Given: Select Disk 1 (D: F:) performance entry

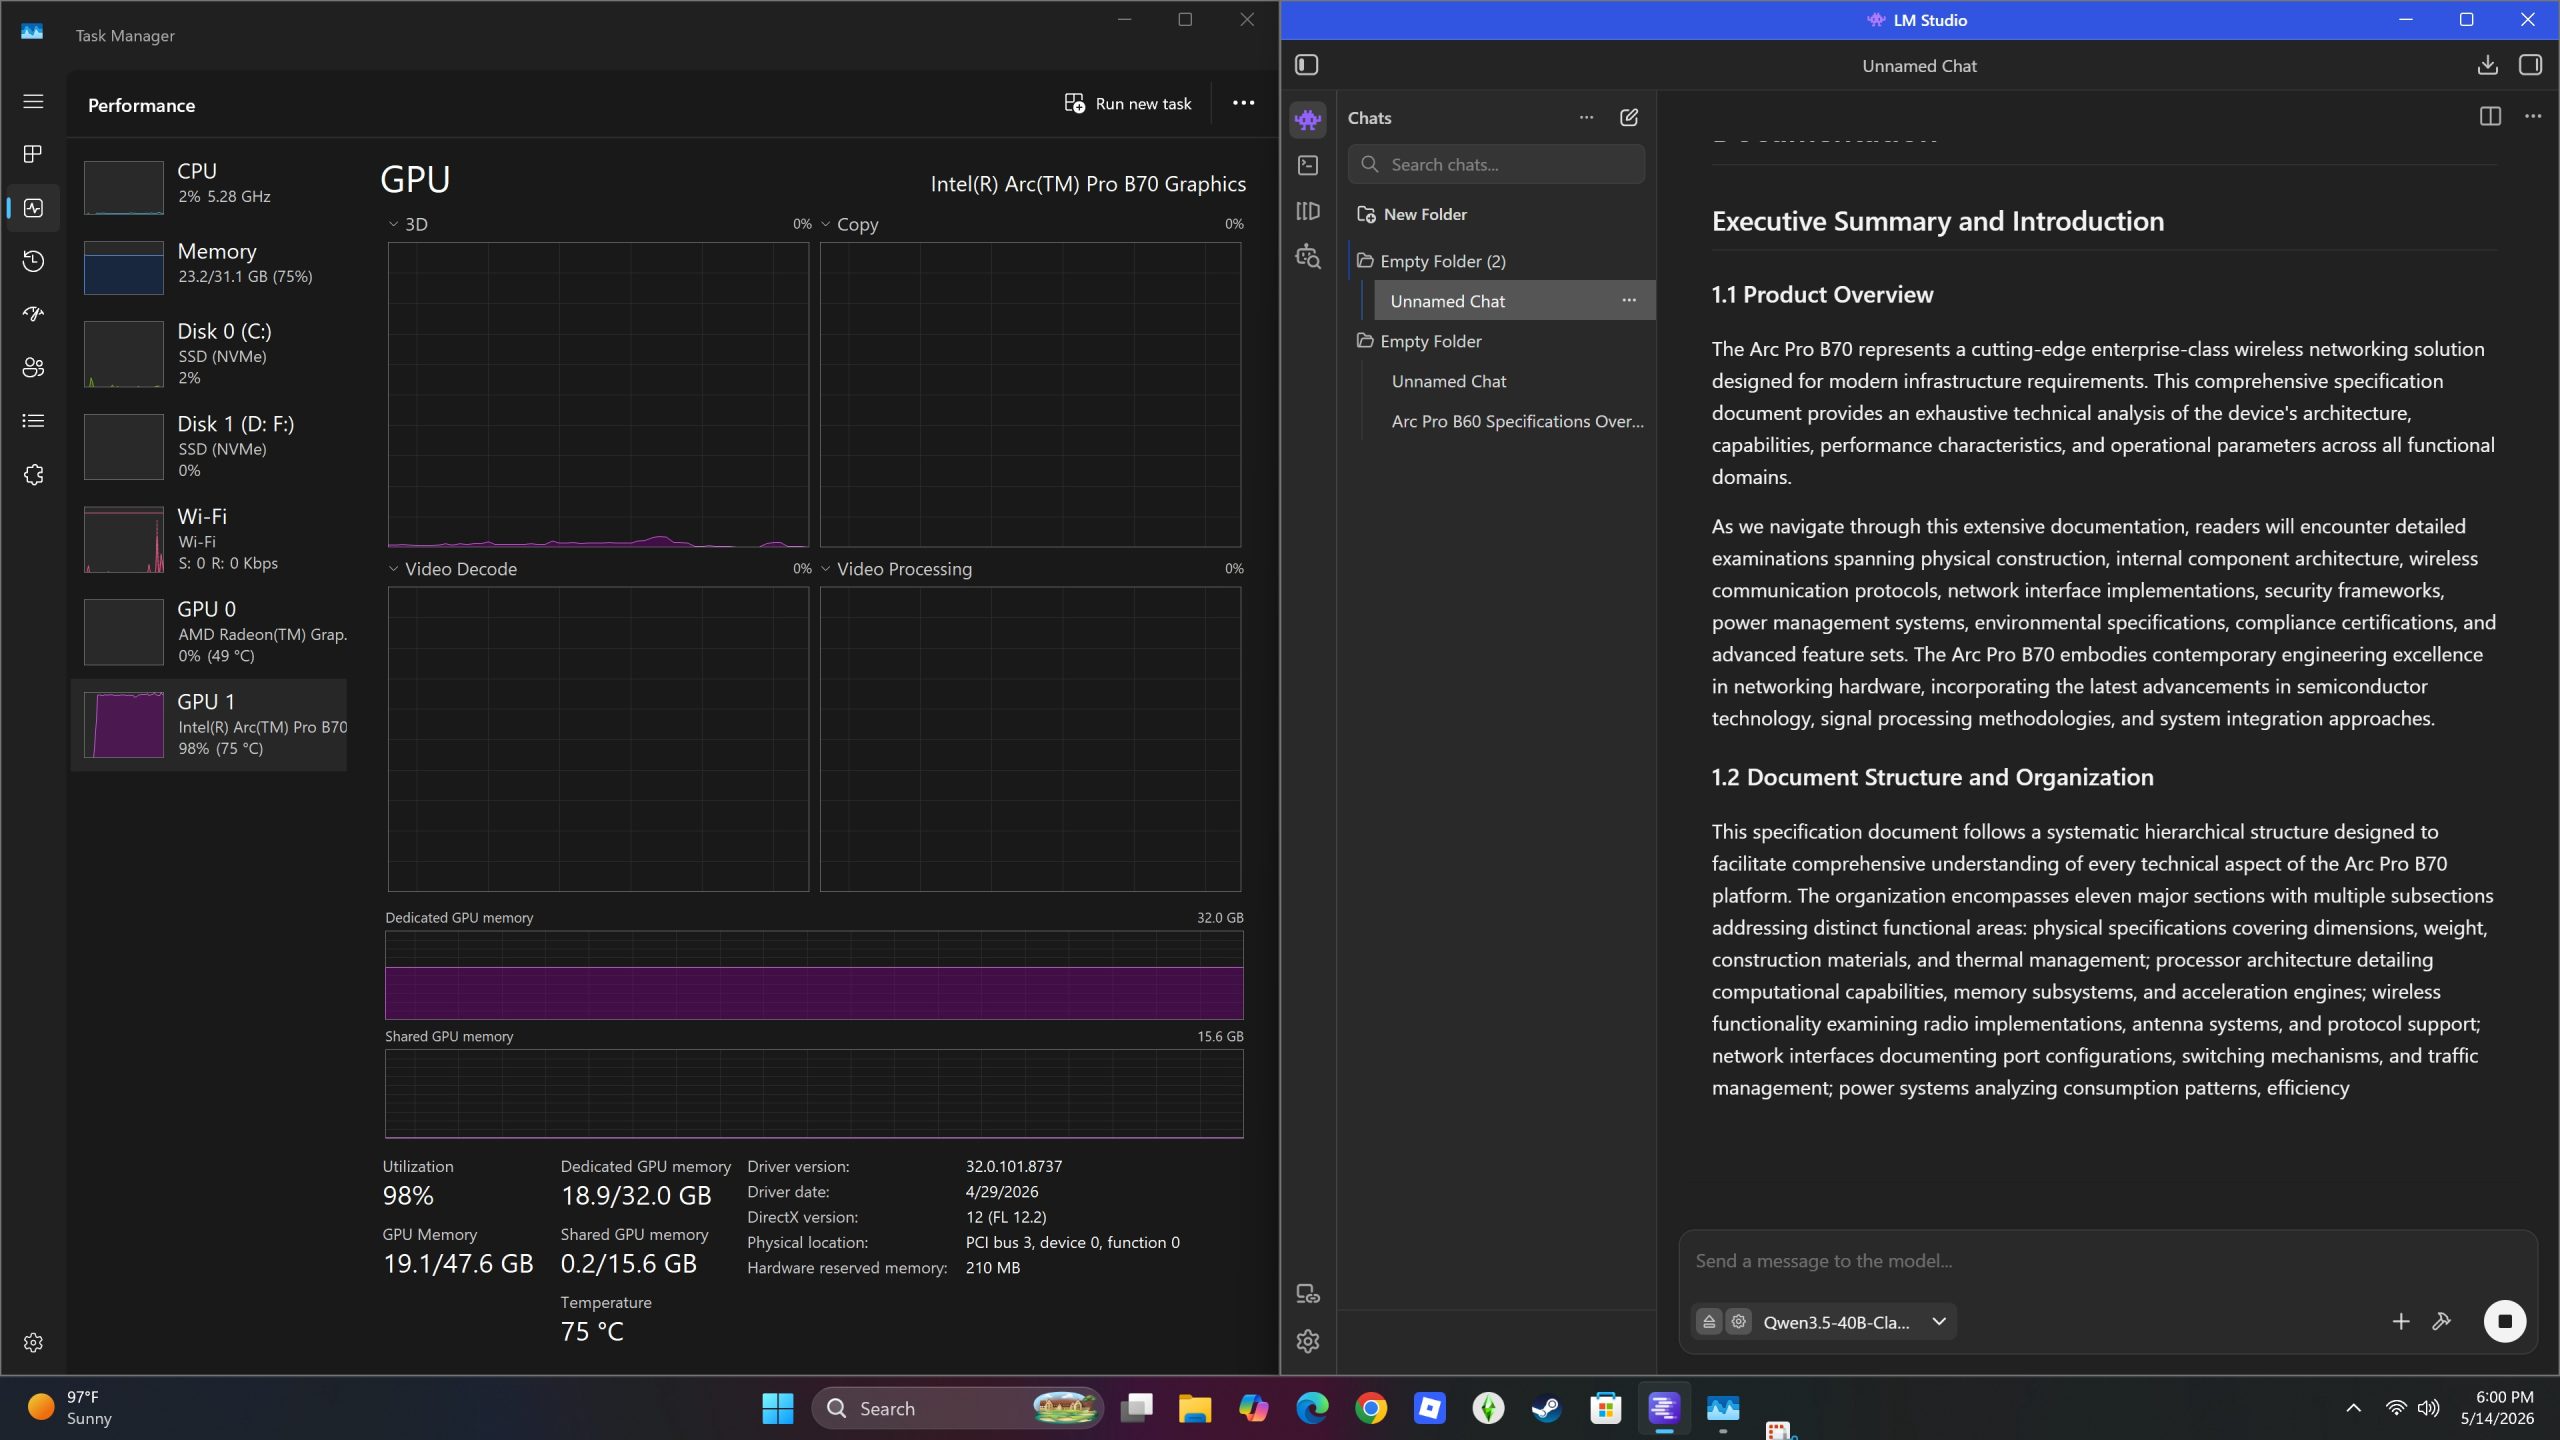Looking at the screenshot, I should click(209, 446).
